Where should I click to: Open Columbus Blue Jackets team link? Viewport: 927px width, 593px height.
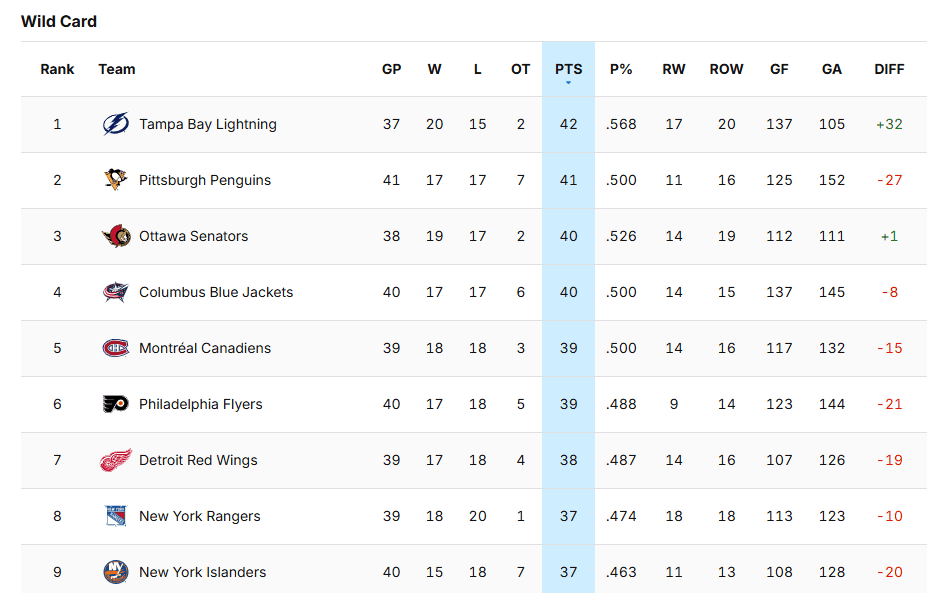(216, 293)
